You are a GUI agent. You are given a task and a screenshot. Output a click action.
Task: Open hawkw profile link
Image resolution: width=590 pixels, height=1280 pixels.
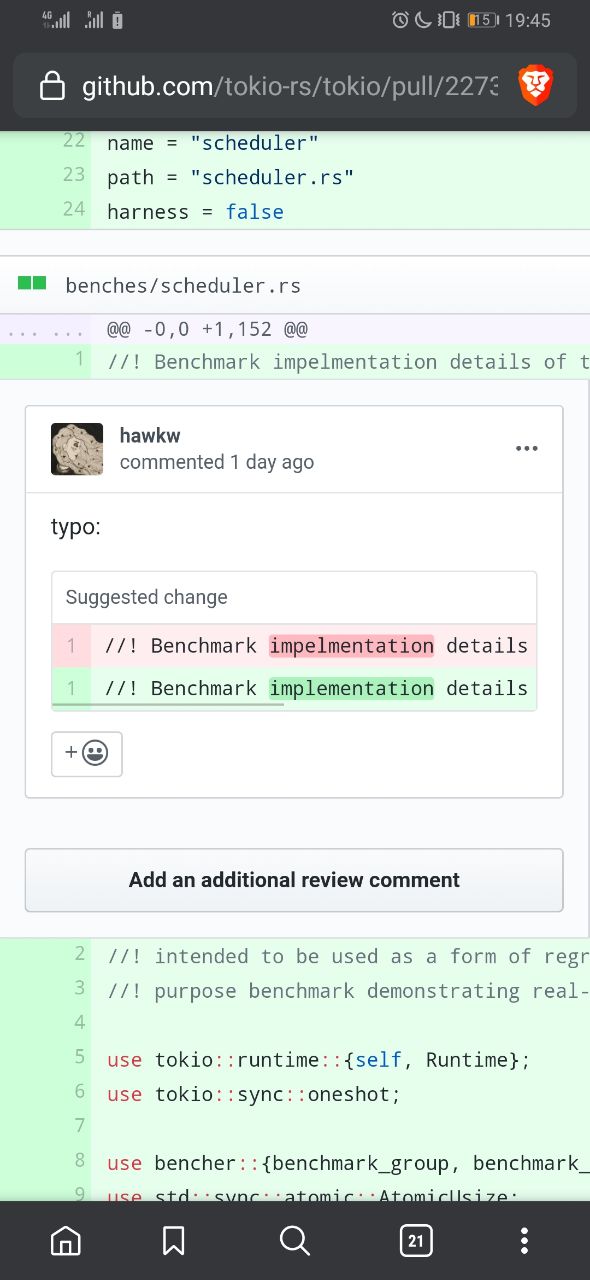150,435
